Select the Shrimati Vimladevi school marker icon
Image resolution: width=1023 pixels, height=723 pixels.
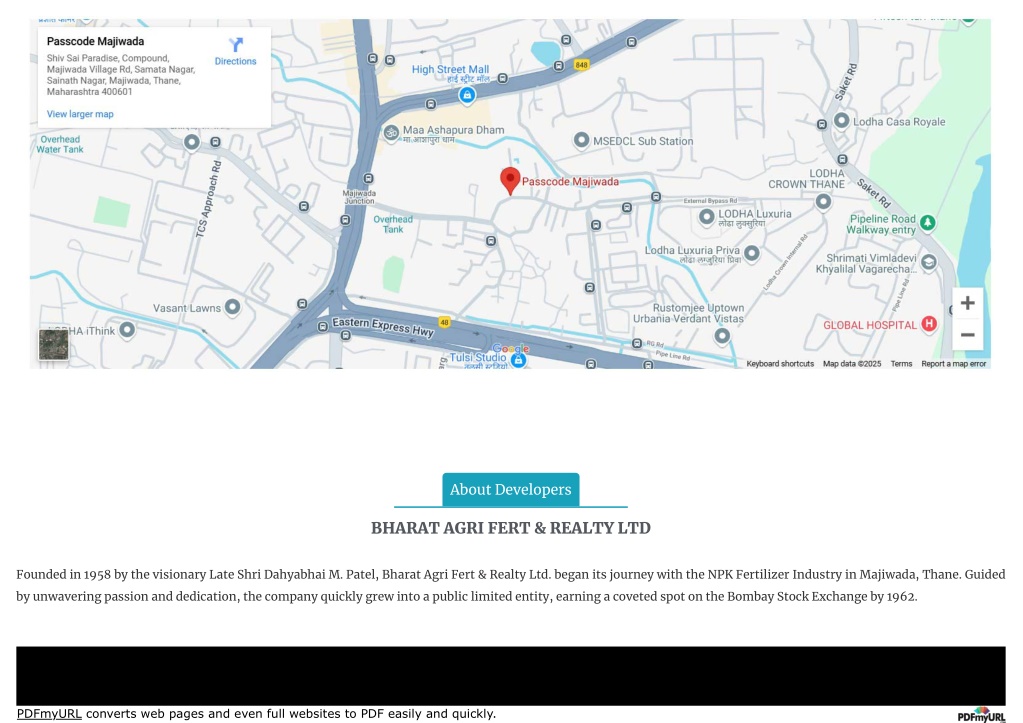click(928, 262)
